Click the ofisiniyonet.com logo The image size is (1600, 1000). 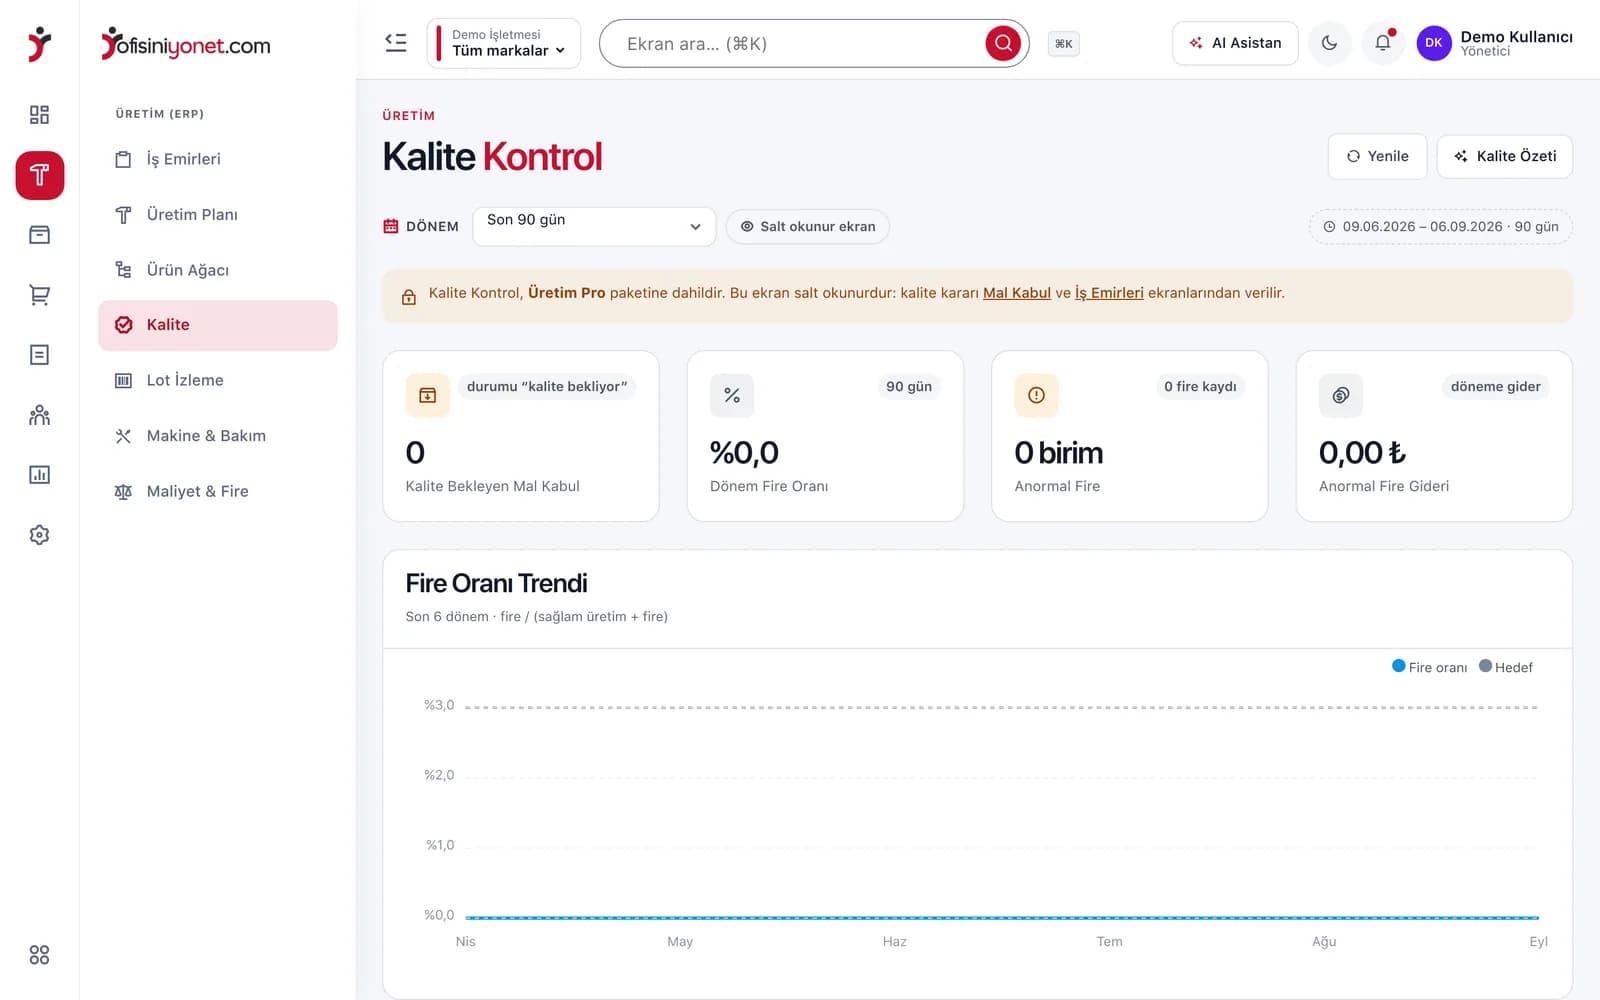pyautogui.click(x=186, y=44)
